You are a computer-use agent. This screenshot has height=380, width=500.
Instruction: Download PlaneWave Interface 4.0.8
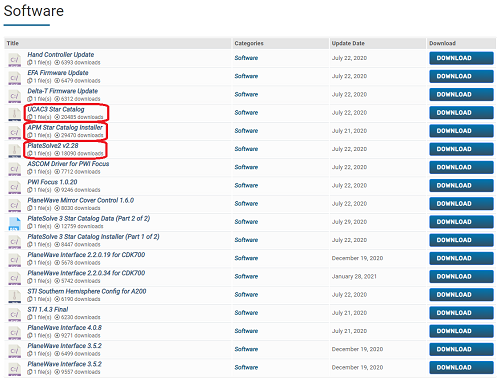[x=461, y=331]
